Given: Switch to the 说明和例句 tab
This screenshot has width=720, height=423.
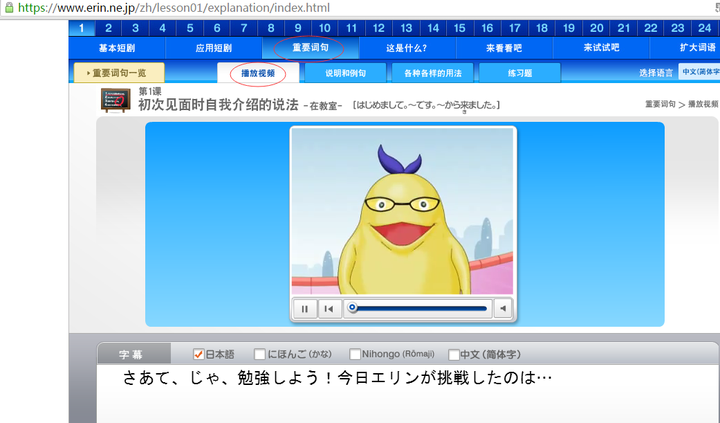Looking at the screenshot, I should [x=345, y=73].
